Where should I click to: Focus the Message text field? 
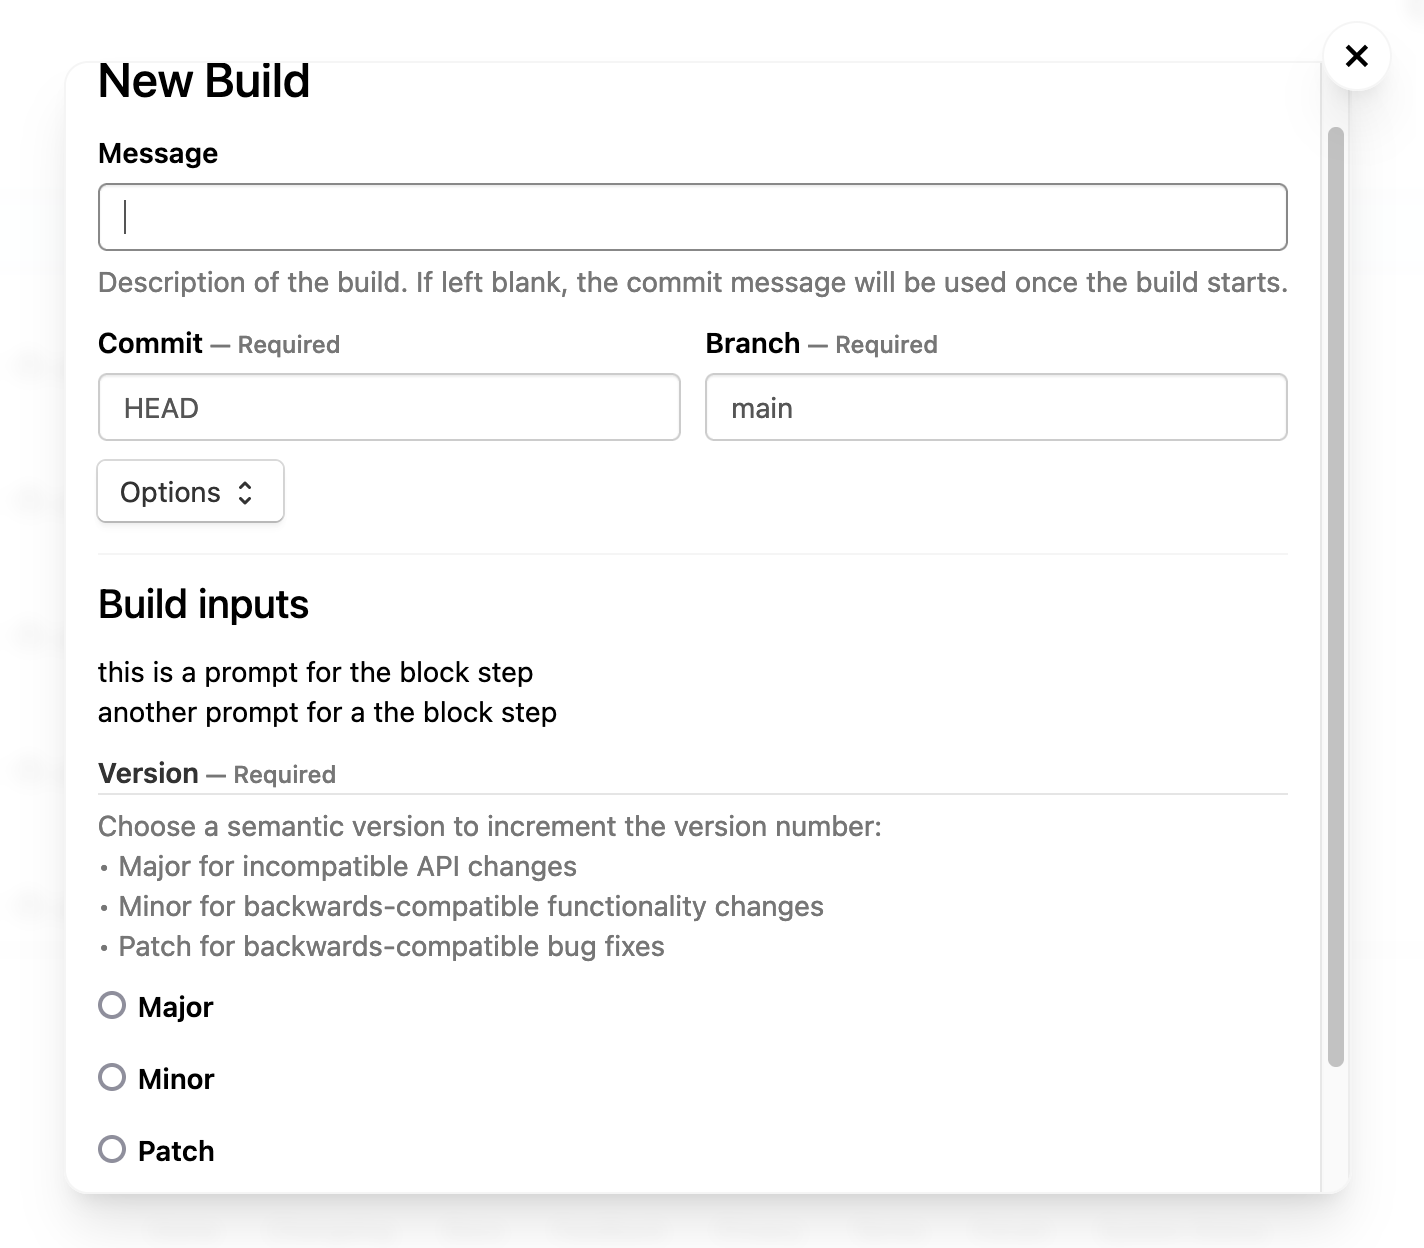(692, 217)
